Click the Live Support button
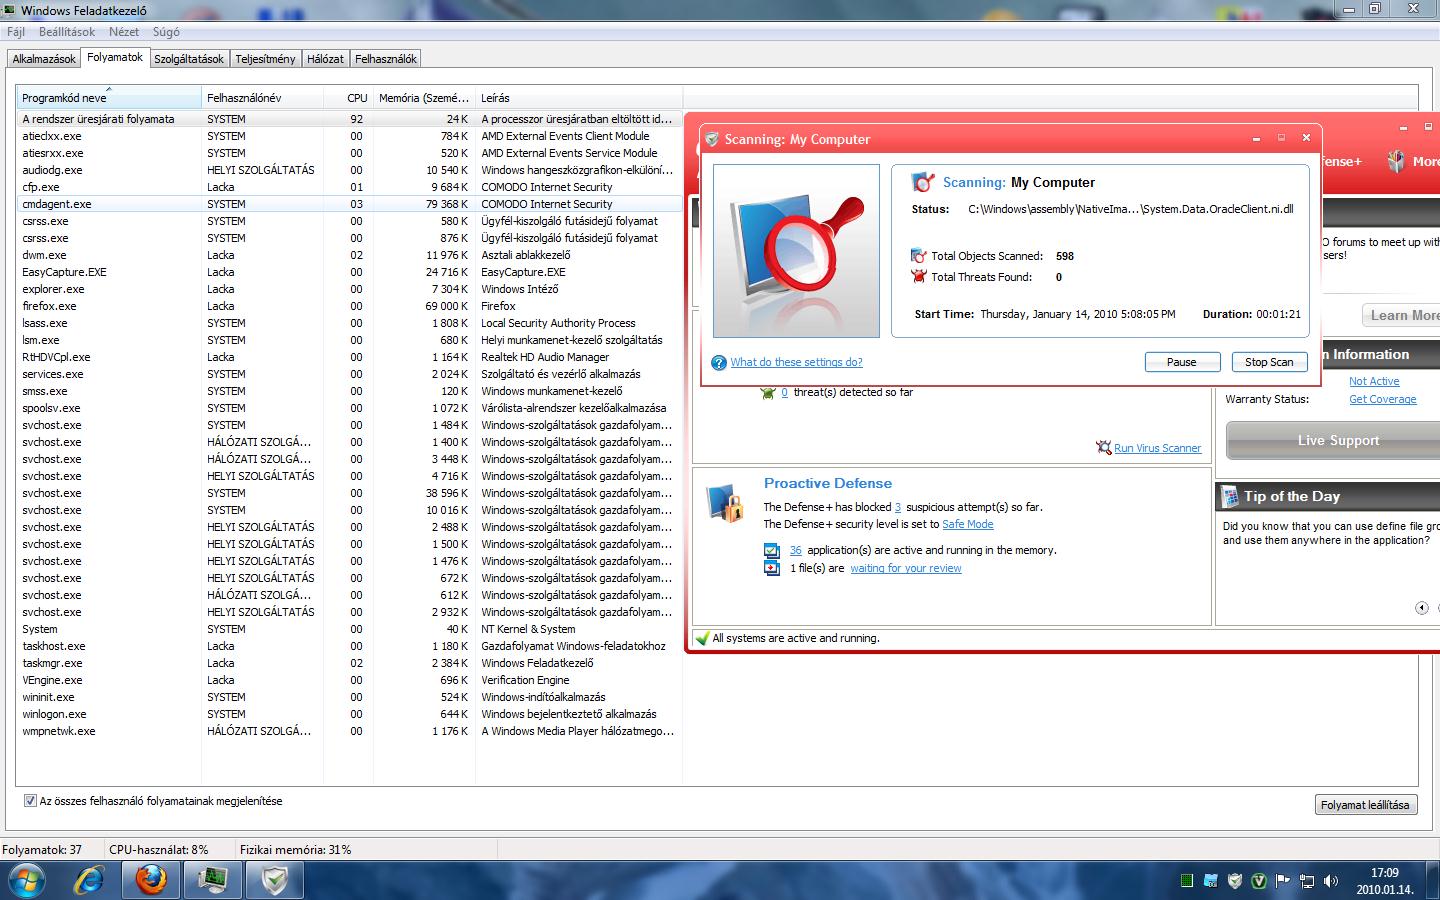 (1333, 440)
